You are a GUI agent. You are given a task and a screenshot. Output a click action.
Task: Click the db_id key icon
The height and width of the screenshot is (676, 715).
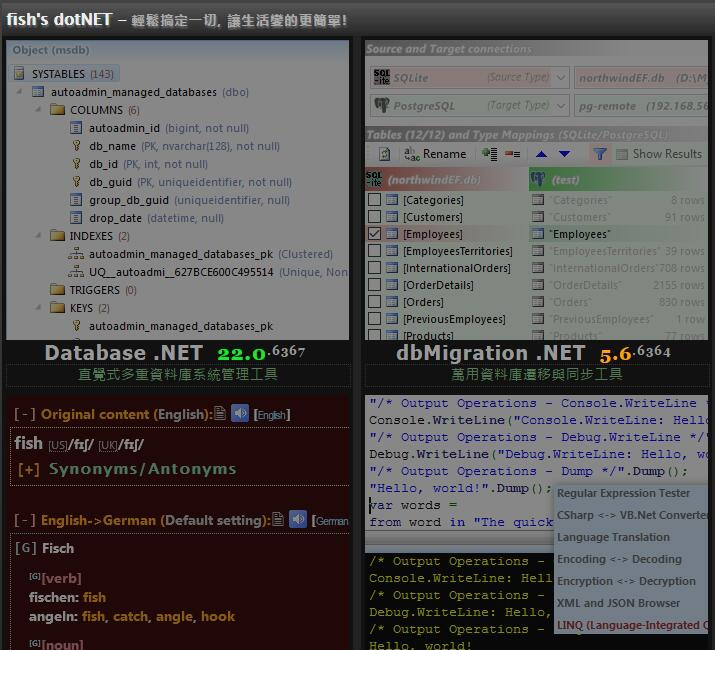(x=76, y=164)
